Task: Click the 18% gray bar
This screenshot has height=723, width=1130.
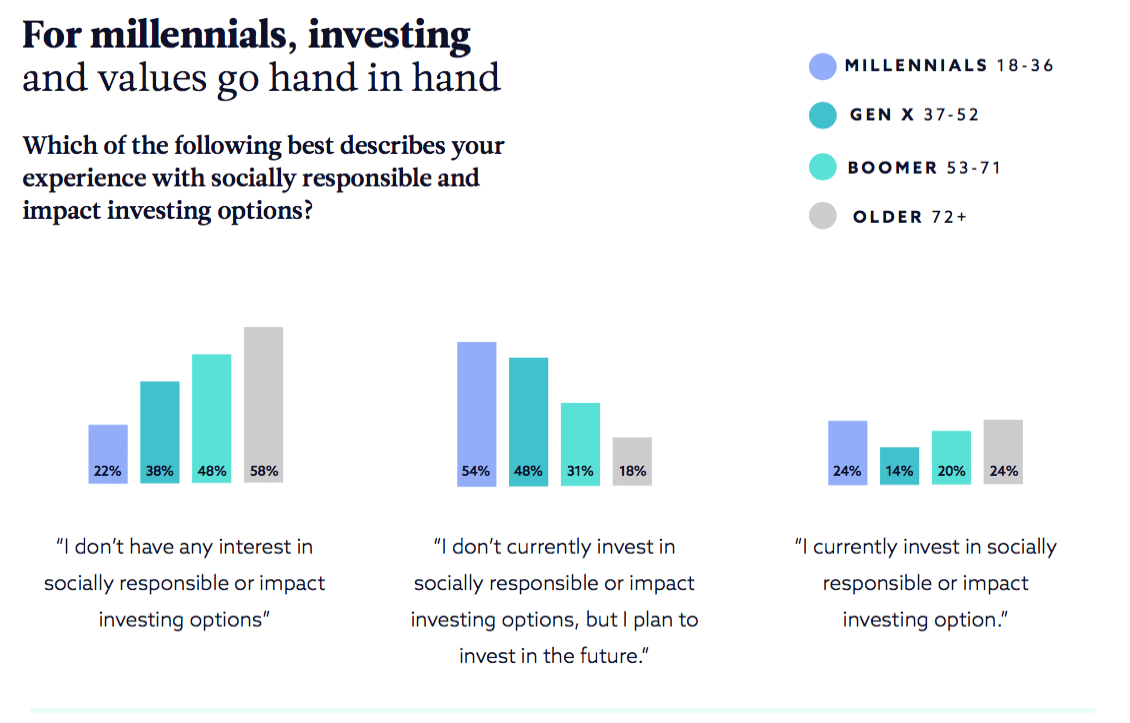Action: (632, 461)
